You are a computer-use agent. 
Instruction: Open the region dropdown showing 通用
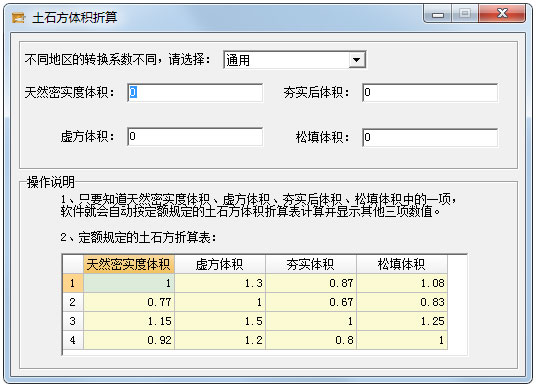point(294,60)
